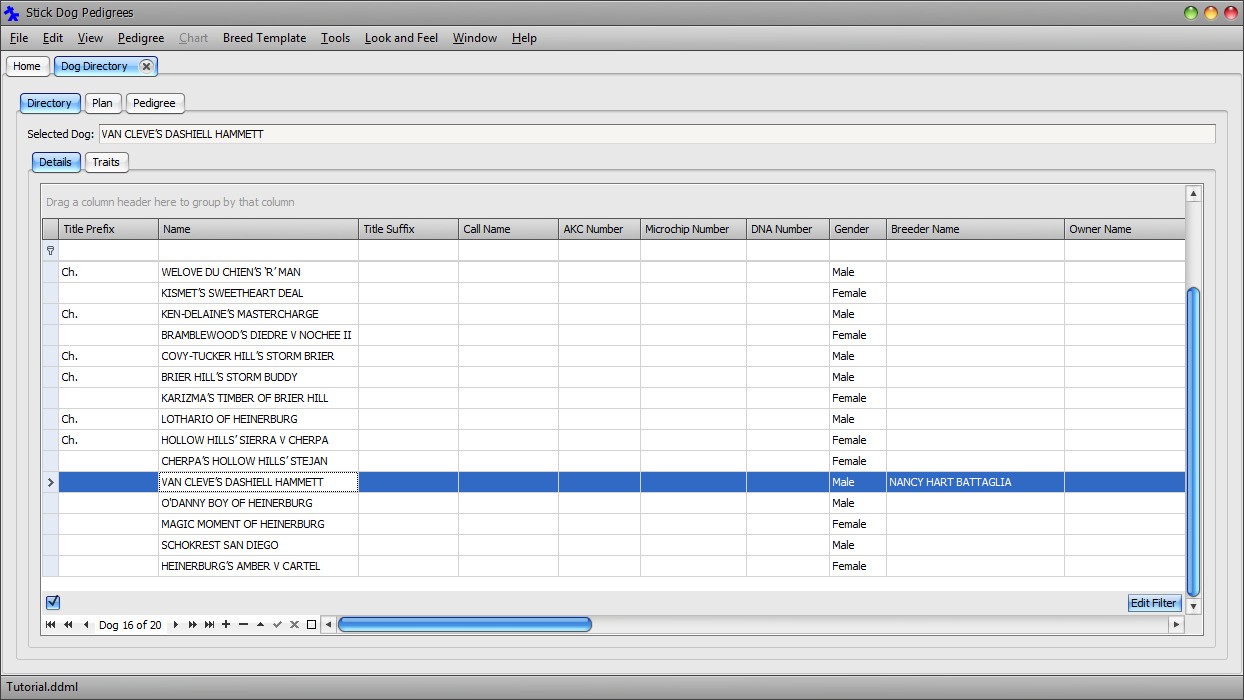Image resolution: width=1244 pixels, height=700 pixels.
Task: Select VAN CLEVE'S DASHIELL HAMMETT name cell
Action: pyautogui.click(x=257, y=482)
